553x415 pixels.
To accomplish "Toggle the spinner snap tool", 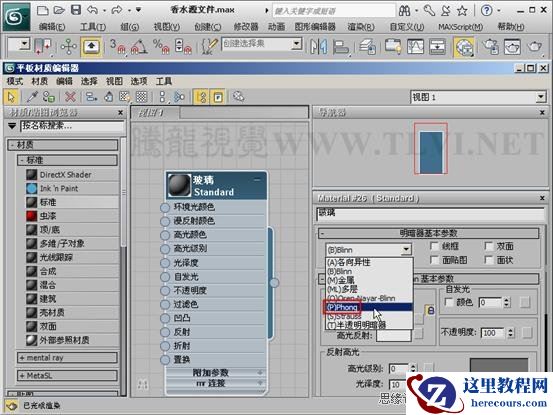I will (183, 47).
